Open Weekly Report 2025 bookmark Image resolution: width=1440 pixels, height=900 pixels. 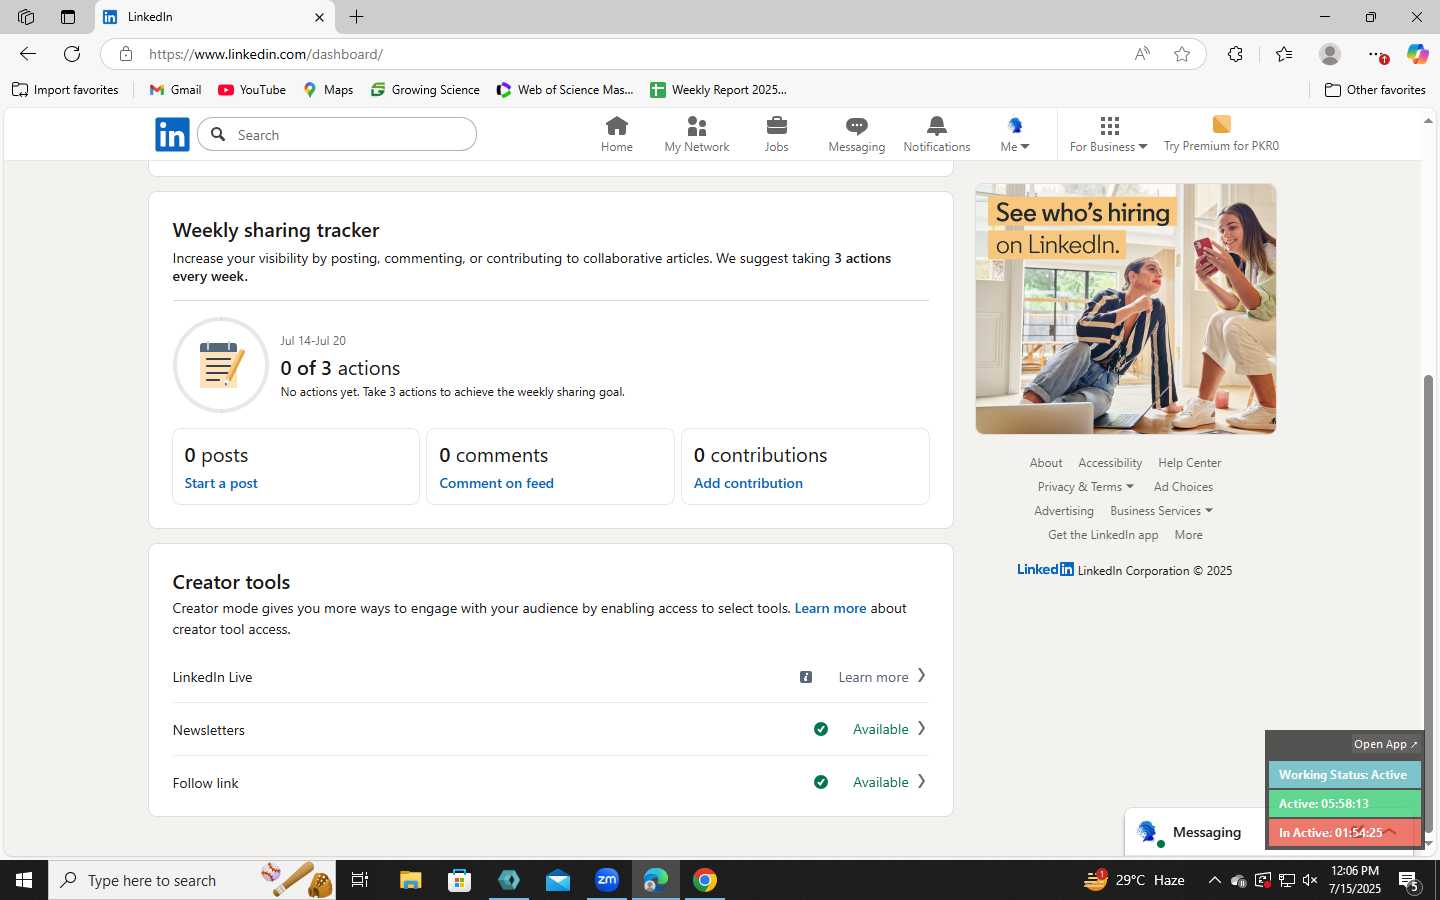718,90
